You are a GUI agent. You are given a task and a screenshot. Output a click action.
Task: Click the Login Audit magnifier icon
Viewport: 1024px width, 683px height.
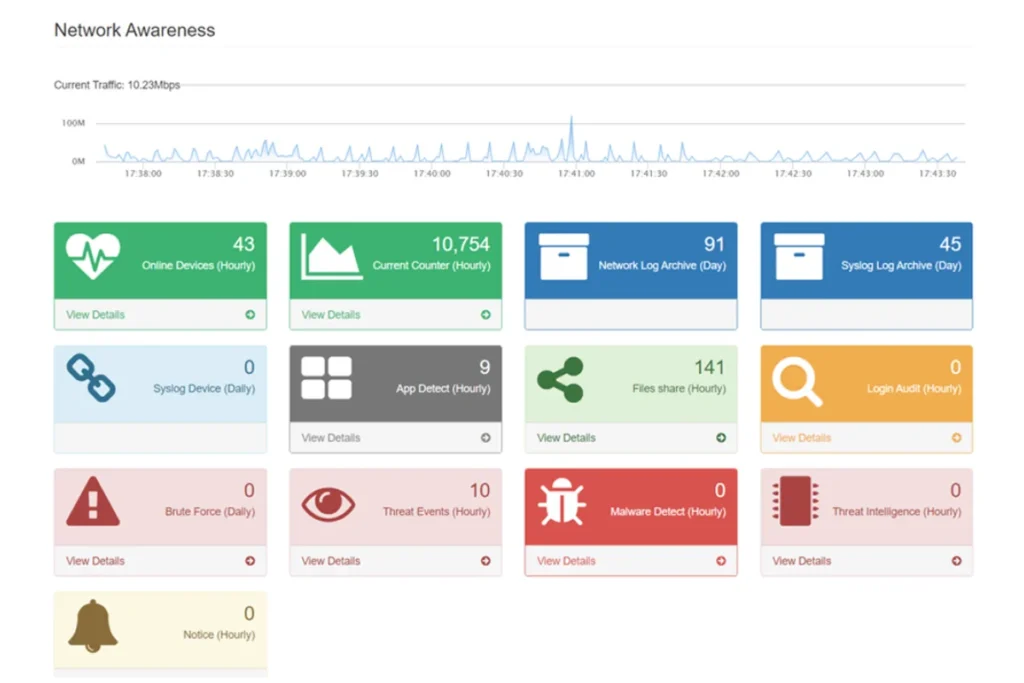(797, 381)
